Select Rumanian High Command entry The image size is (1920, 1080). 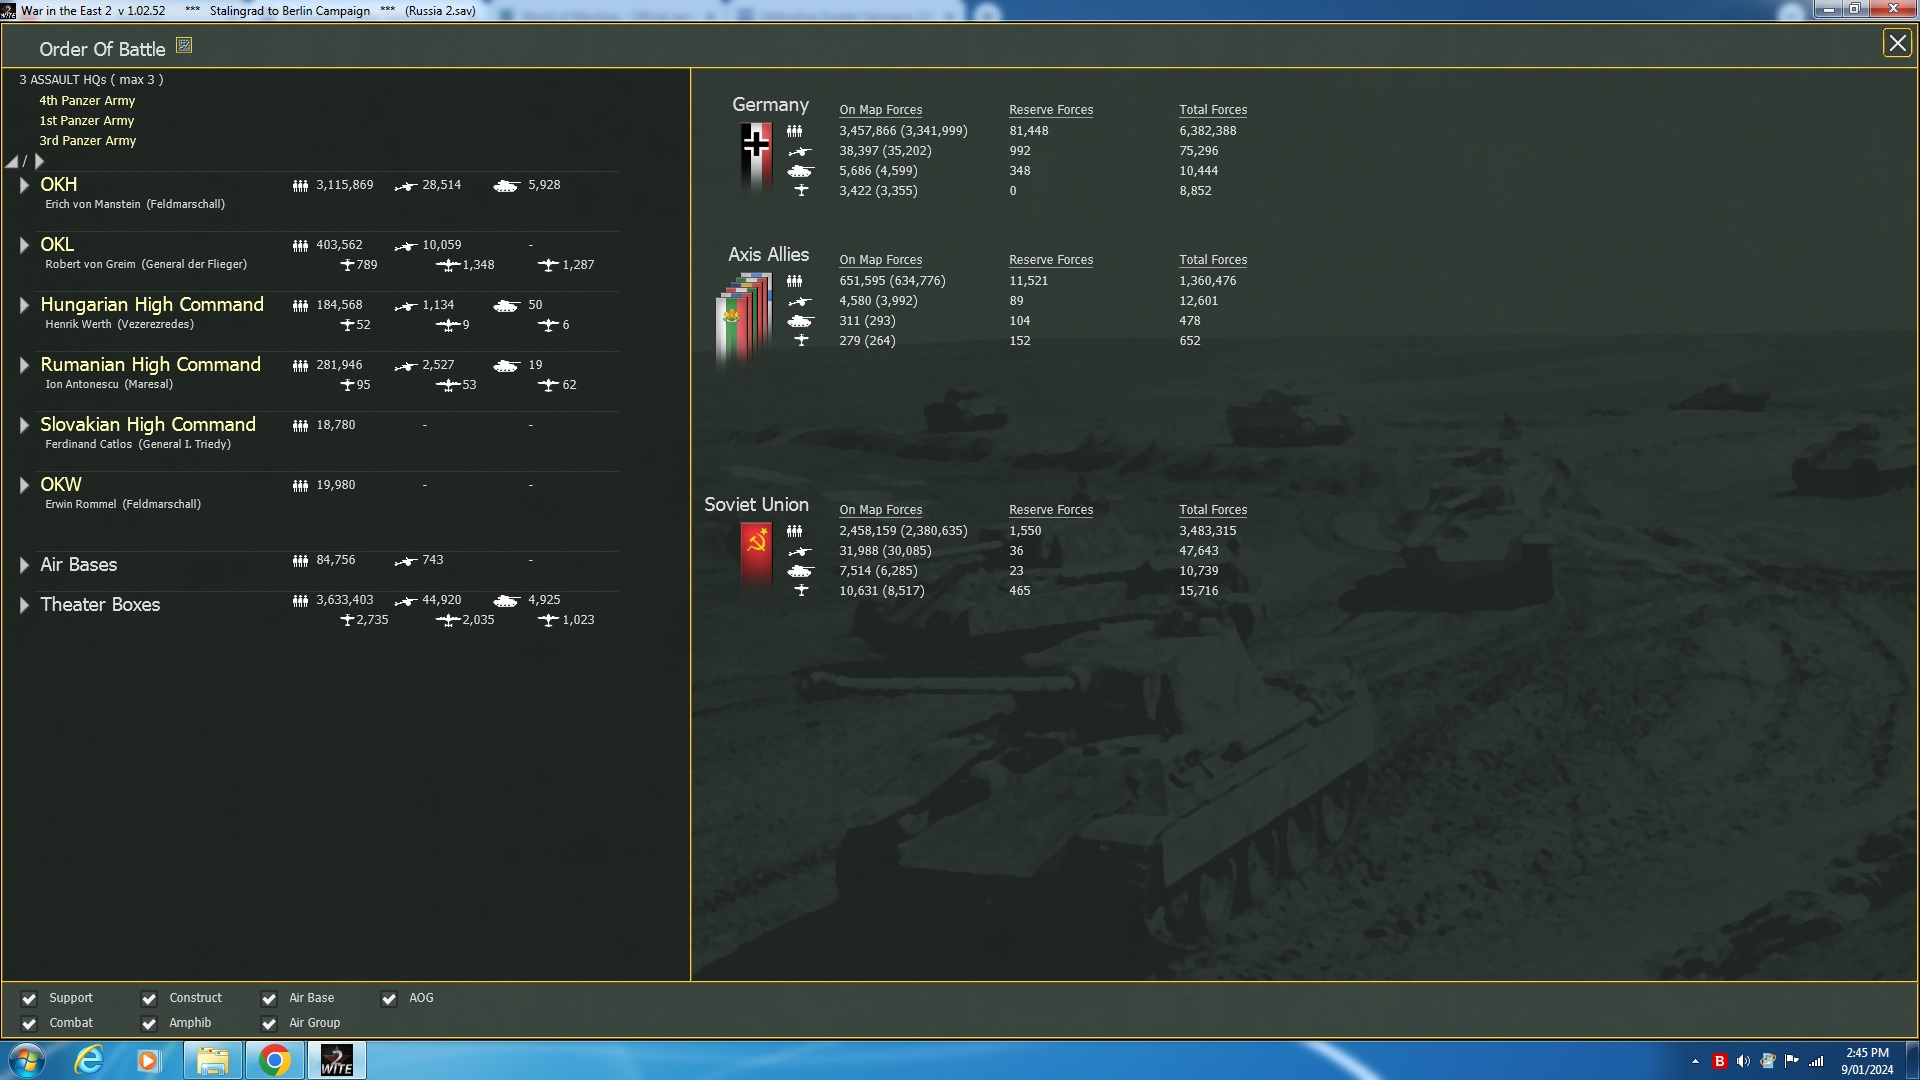pos(150,365)
